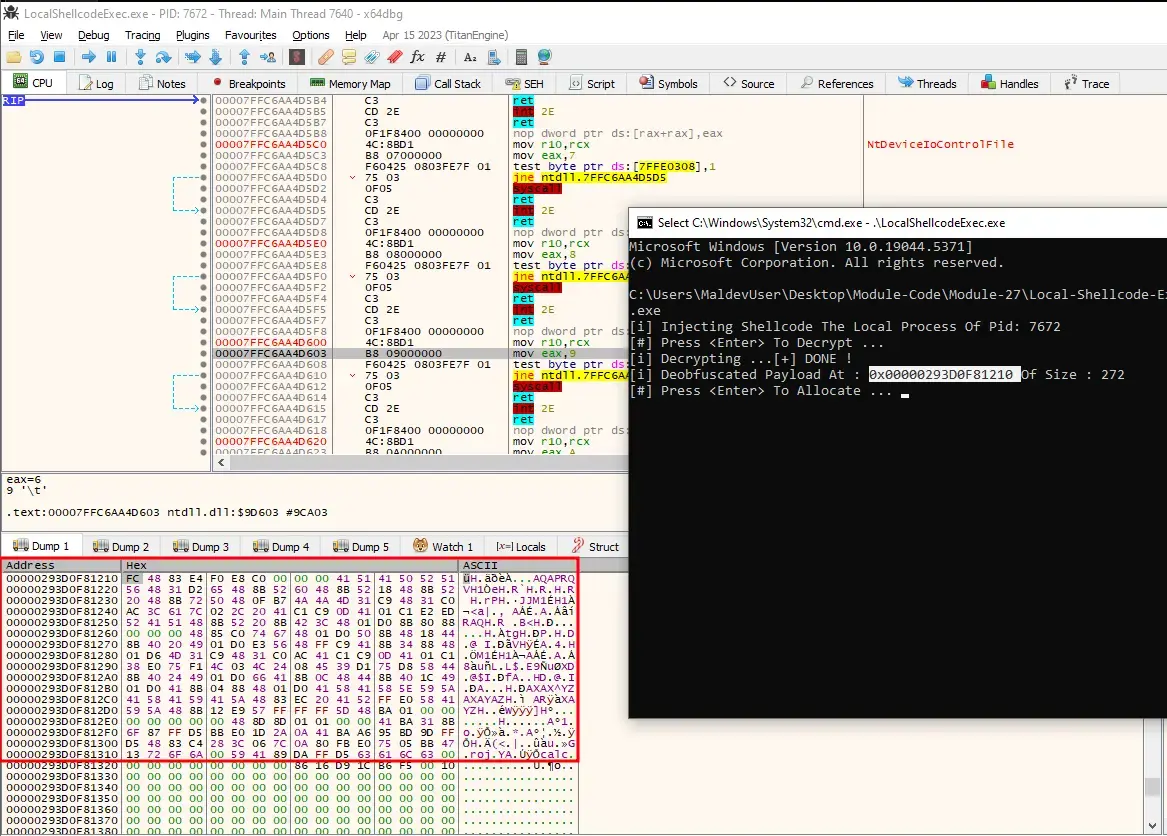The height and width of the screenshot is (836, 1167).
Task: Toggle breakpoint dot at address 00007FFC6AA4D5C0
Action: (204, 145)
